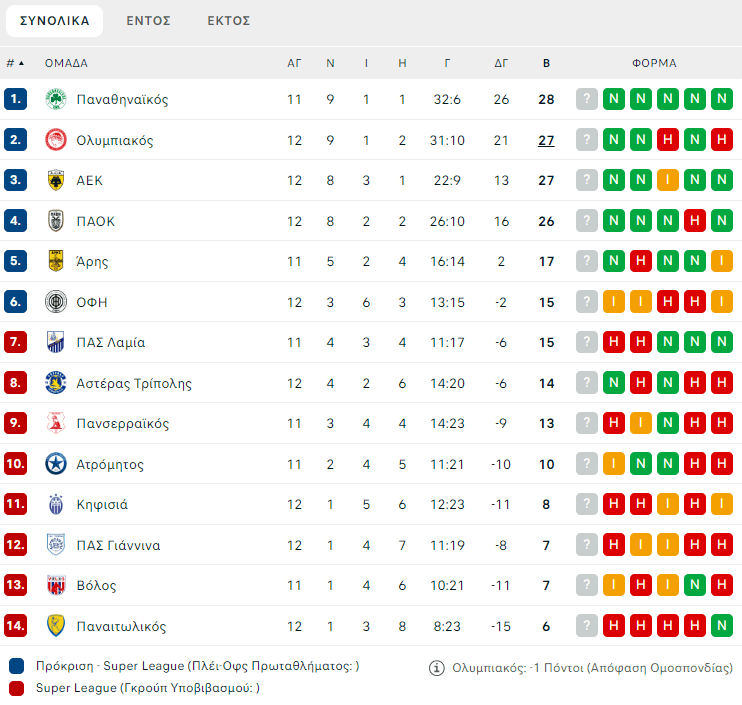Click the Βόλος club logo

tap(56, 586)
